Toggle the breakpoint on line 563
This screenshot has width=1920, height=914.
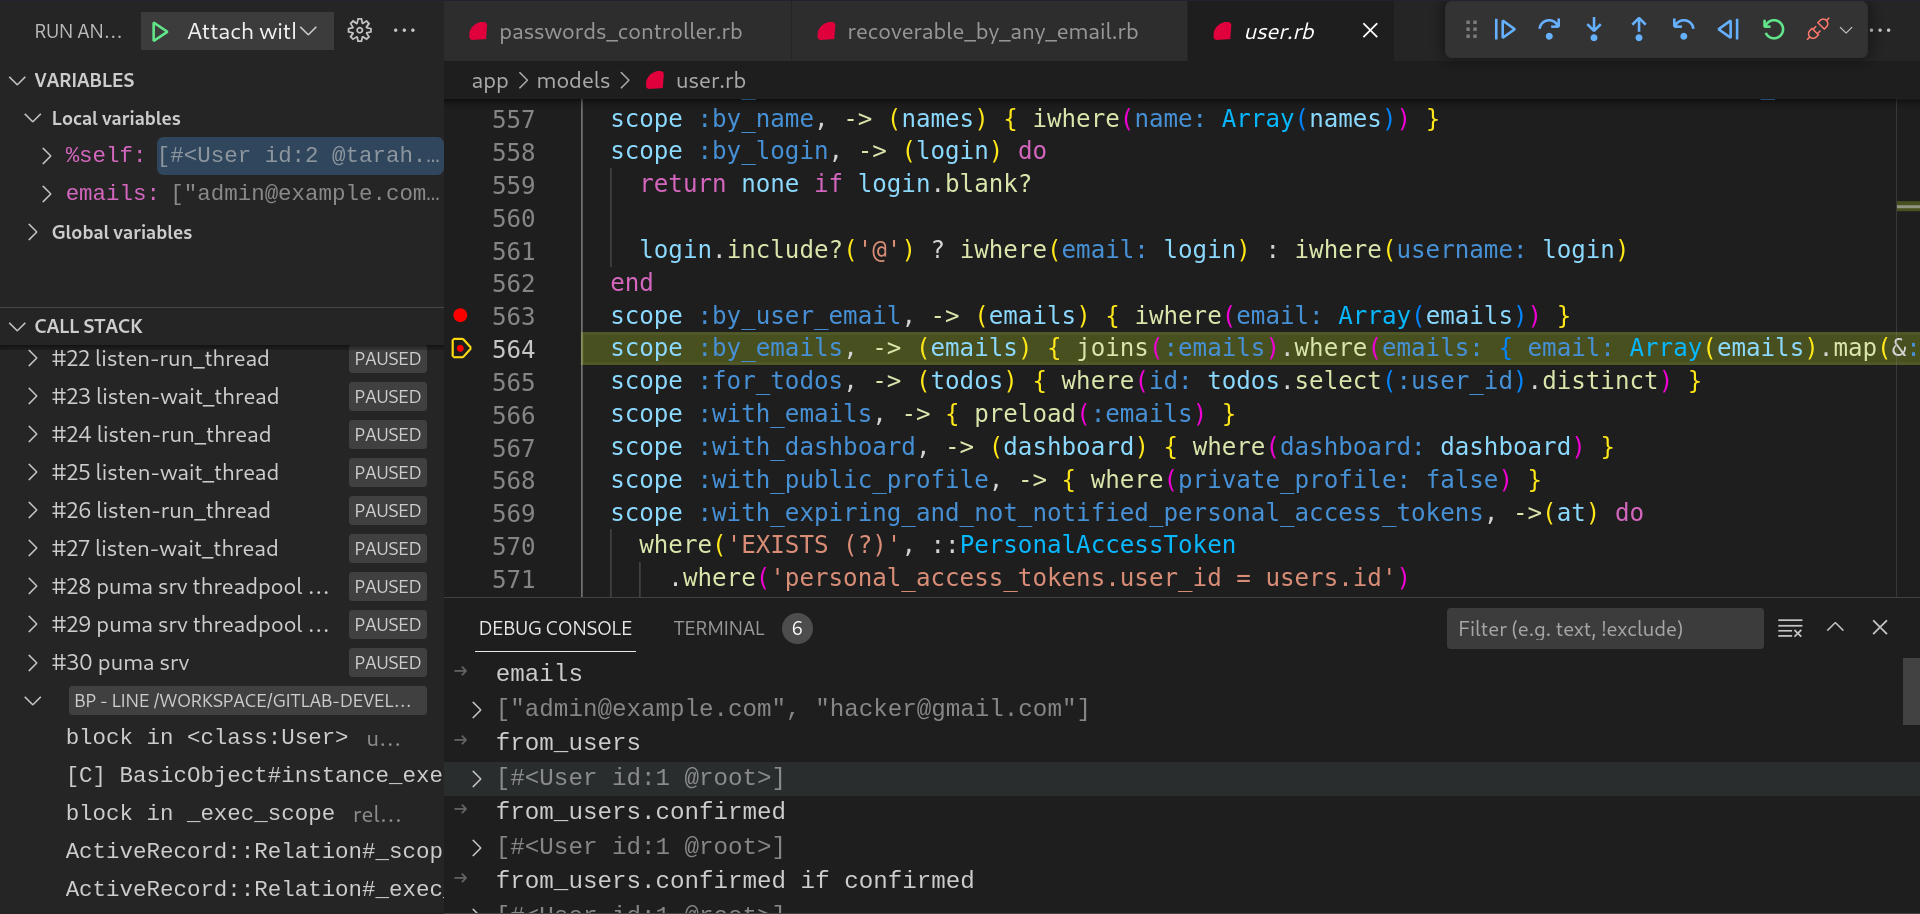click(460, 316)
